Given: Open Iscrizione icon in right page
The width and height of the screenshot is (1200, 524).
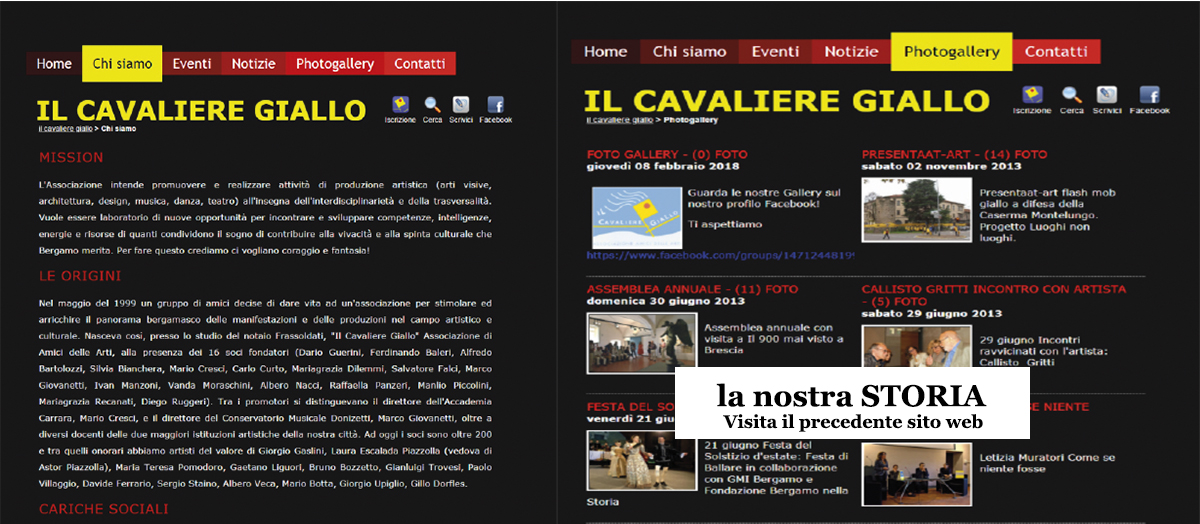Looking at the screenshot, I should (x=1032, y=95).
